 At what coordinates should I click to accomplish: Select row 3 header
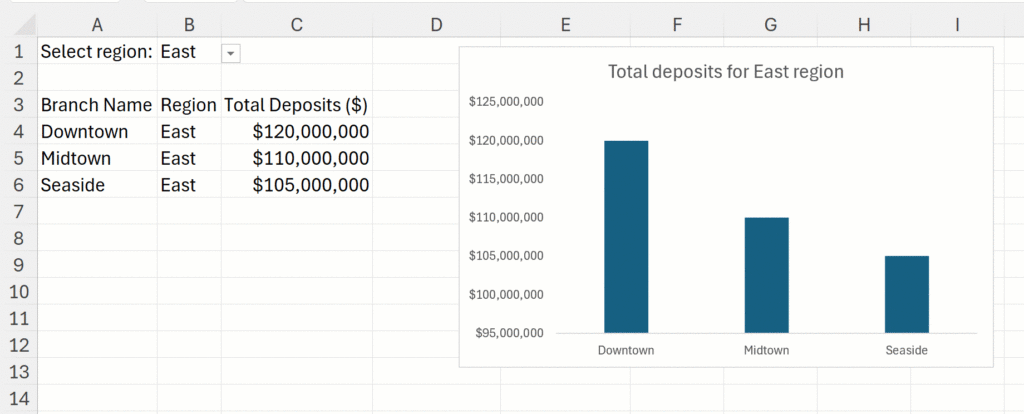(18, 105)
